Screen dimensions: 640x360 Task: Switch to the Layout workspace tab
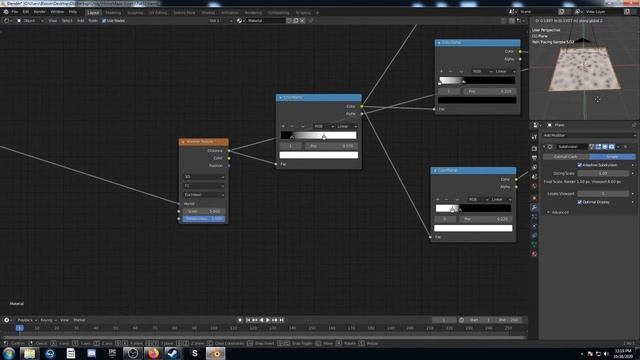click(93, 13)
